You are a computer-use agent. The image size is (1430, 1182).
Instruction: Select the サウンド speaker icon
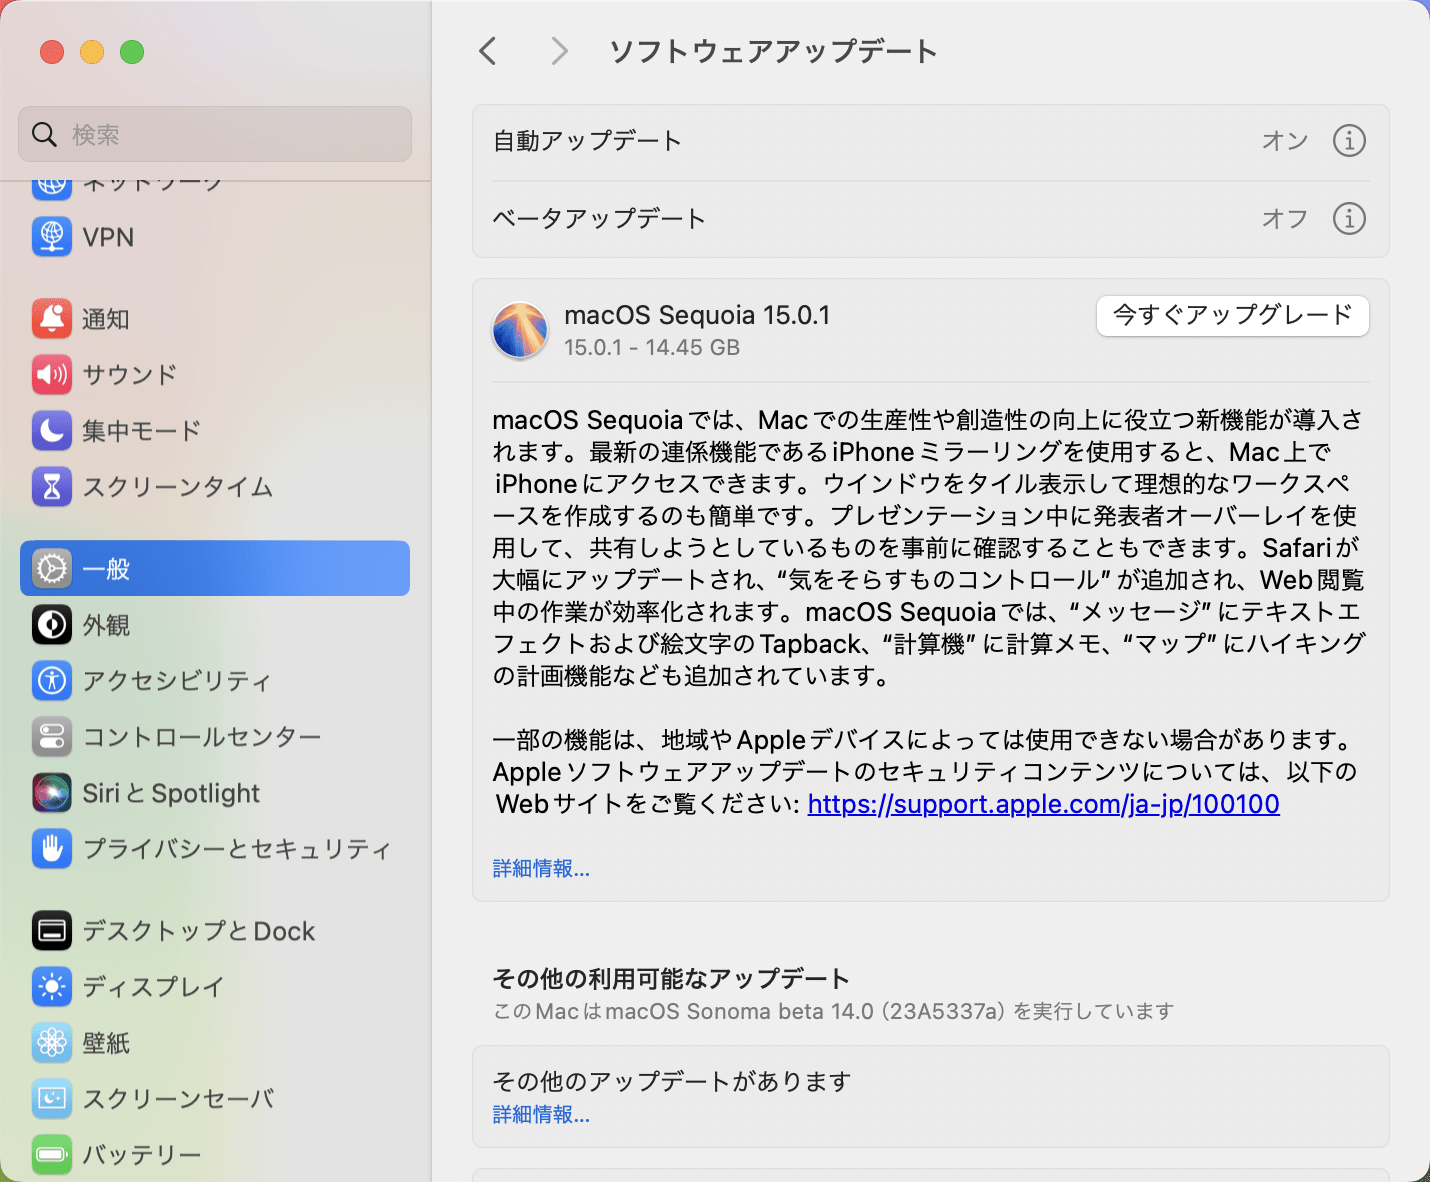[x=51, y=375]
